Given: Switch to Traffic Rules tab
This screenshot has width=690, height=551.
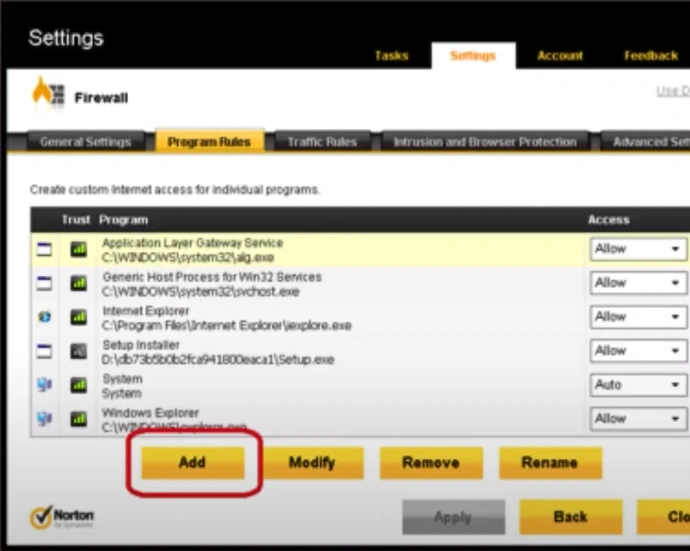Looking at the screenshot, I should (x=322, y=142).
